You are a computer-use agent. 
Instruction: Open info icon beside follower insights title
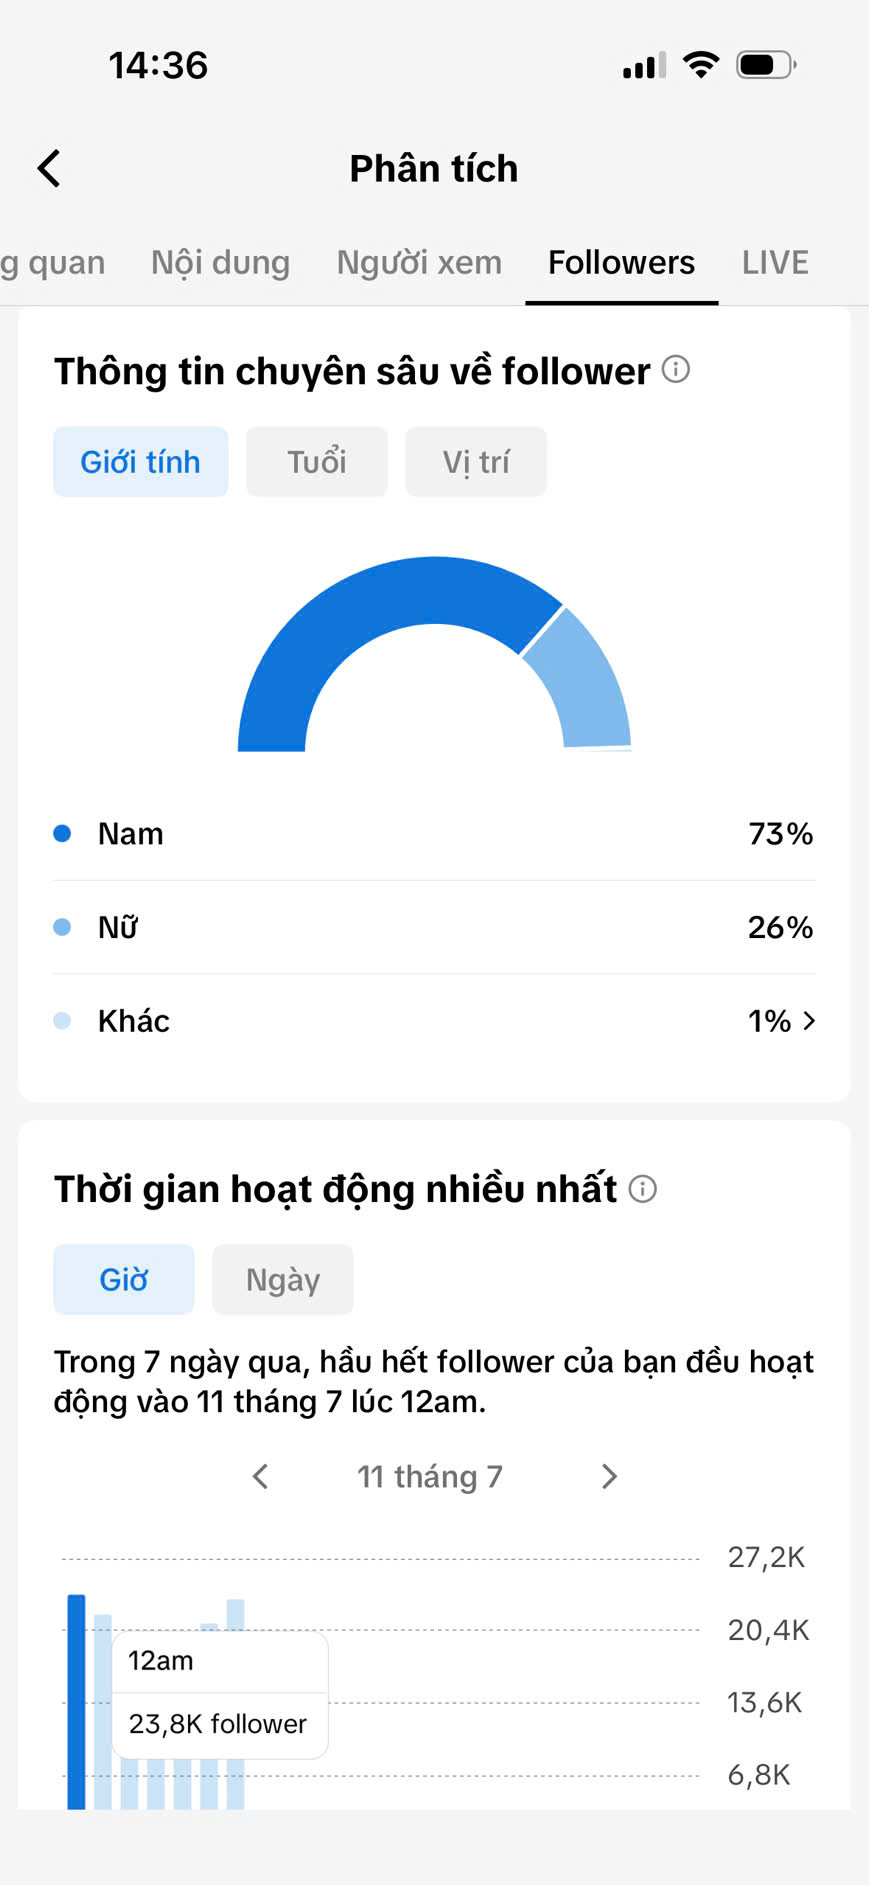(676, 370)
